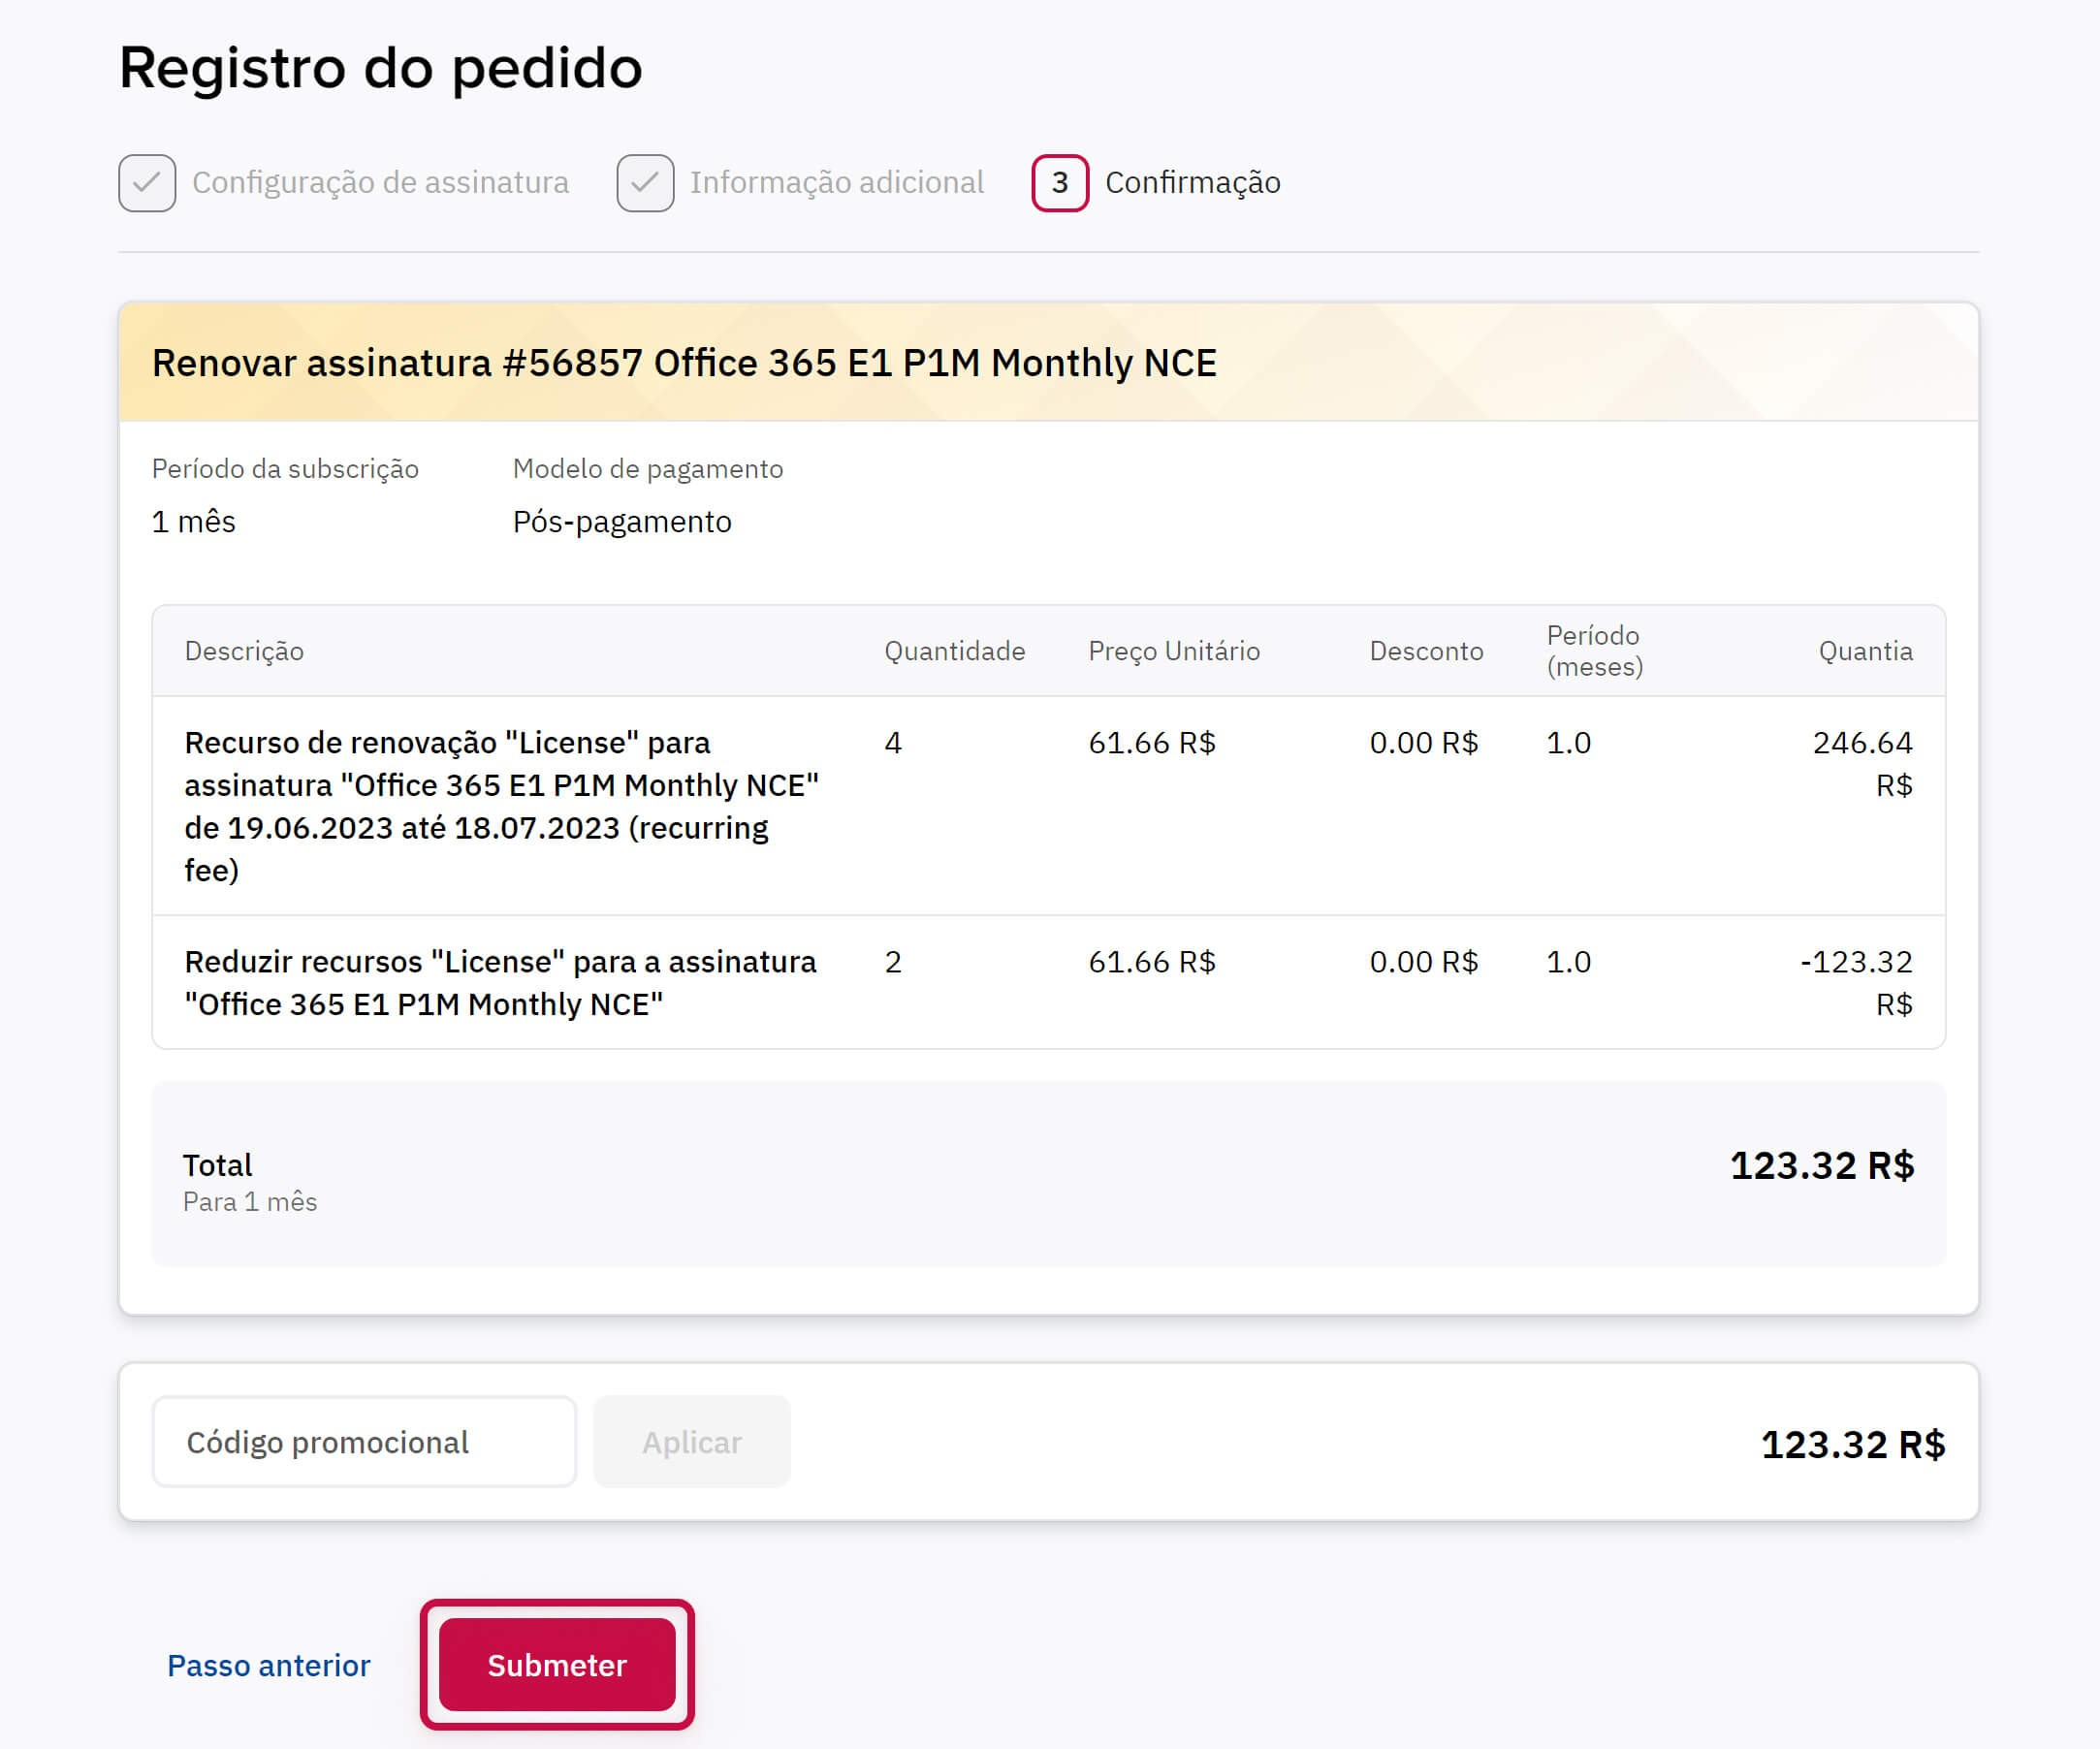Click the Renovar assinatura #56857 header
The image size is (2100, 1749).
coord(684,363)
